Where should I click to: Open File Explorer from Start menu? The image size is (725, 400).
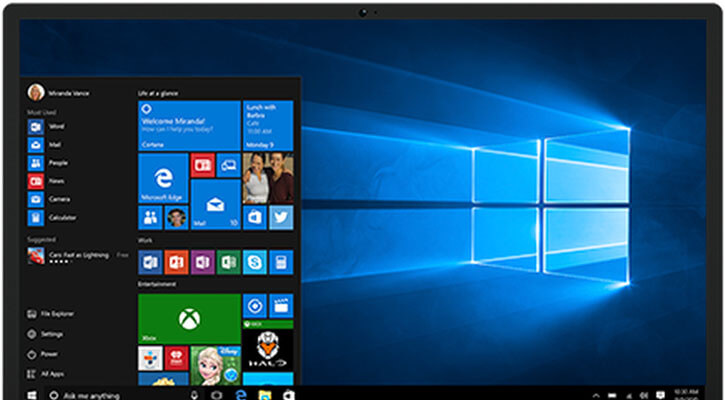coord(56,314)
